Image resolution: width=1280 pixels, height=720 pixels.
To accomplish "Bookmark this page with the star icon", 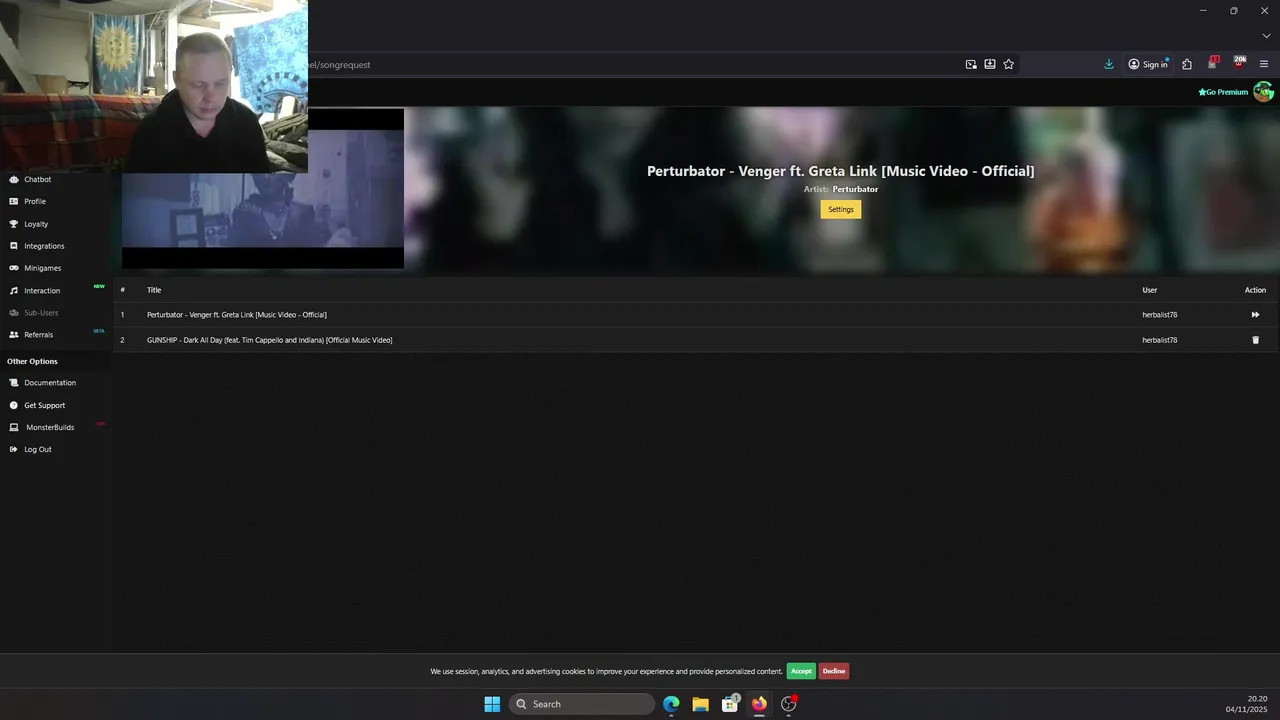I will click(x=1009, y=64).
